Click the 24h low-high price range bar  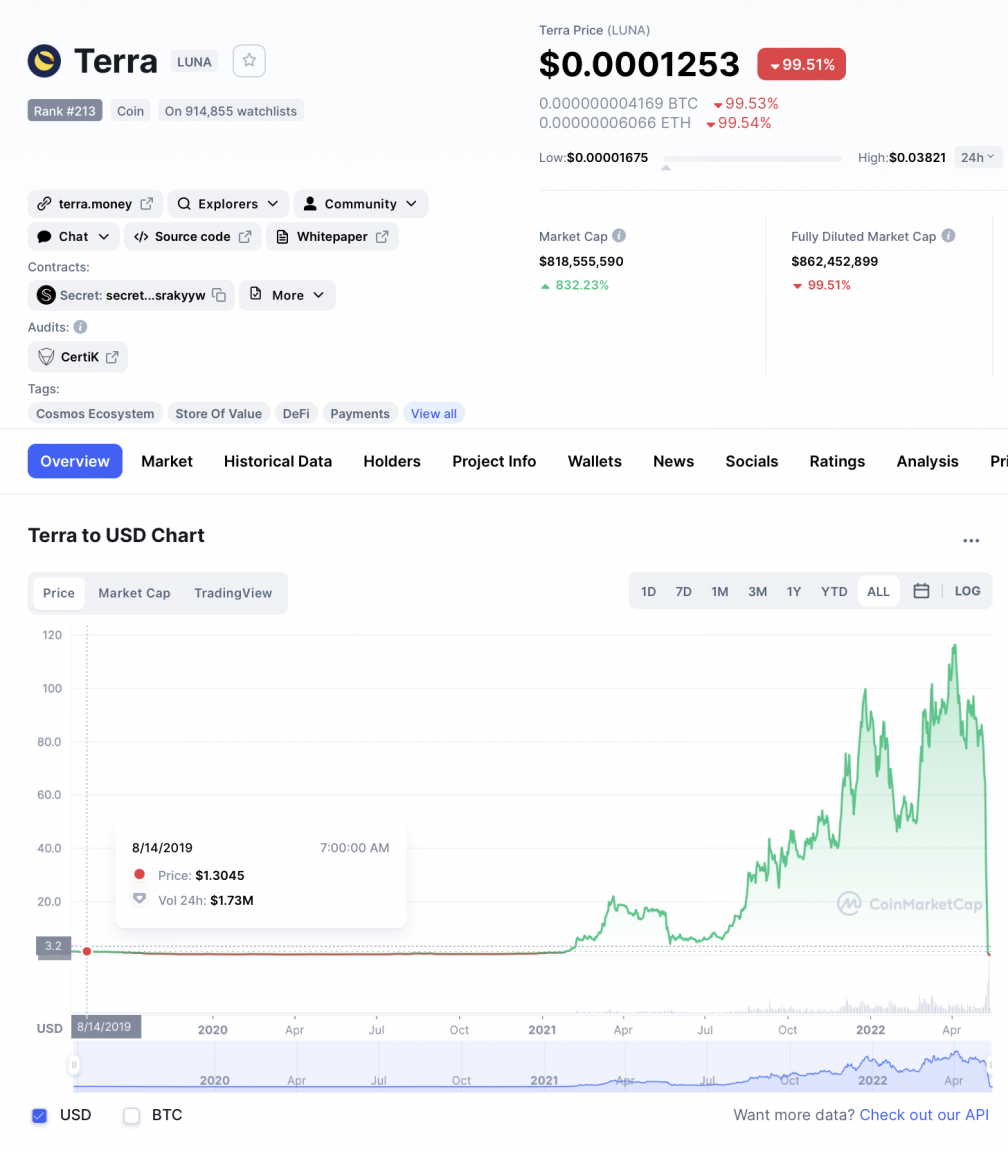[753, 159]
